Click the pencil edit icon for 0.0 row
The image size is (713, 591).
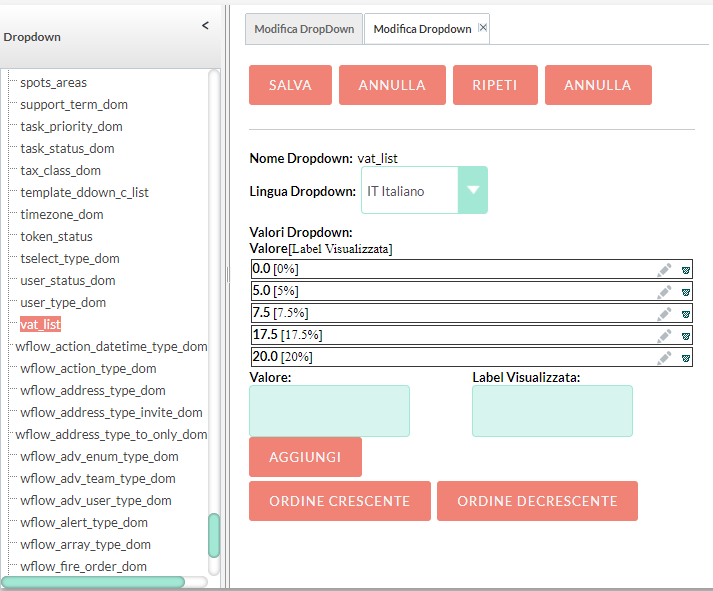(x=664, y=269)
